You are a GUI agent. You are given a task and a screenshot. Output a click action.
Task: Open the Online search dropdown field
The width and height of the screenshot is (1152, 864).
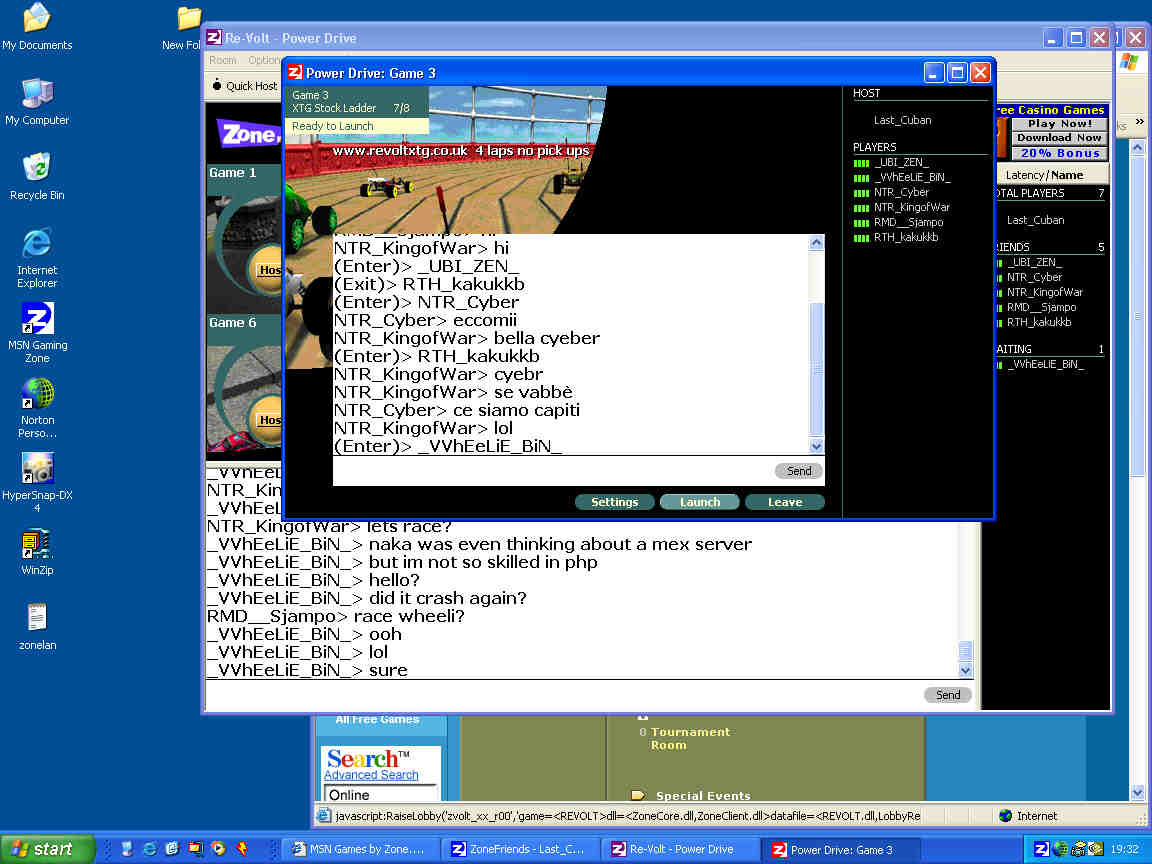381,794
